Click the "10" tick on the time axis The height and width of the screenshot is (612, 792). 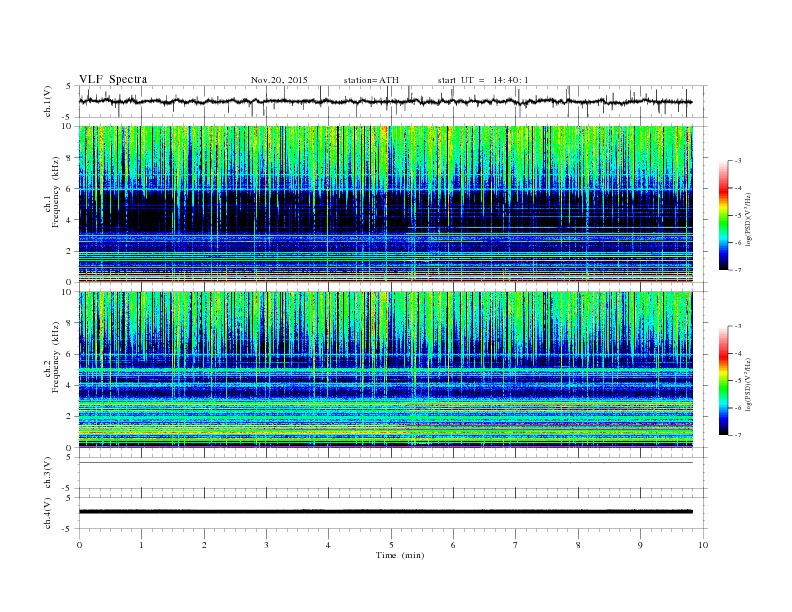[x=703, y=545]
